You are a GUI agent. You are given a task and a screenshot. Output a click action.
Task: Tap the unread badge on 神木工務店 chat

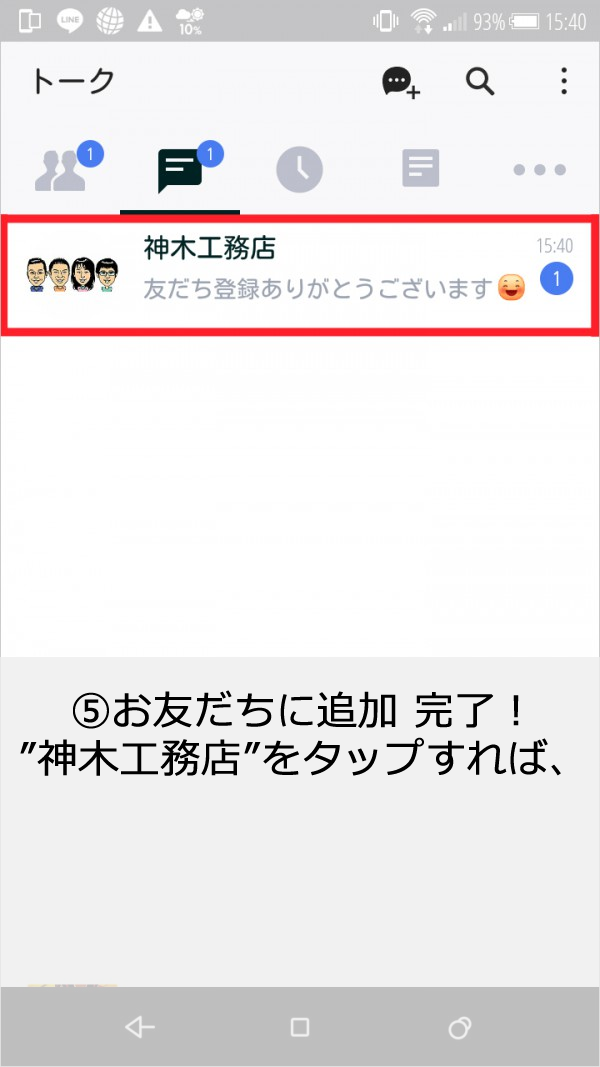point(556,278)
